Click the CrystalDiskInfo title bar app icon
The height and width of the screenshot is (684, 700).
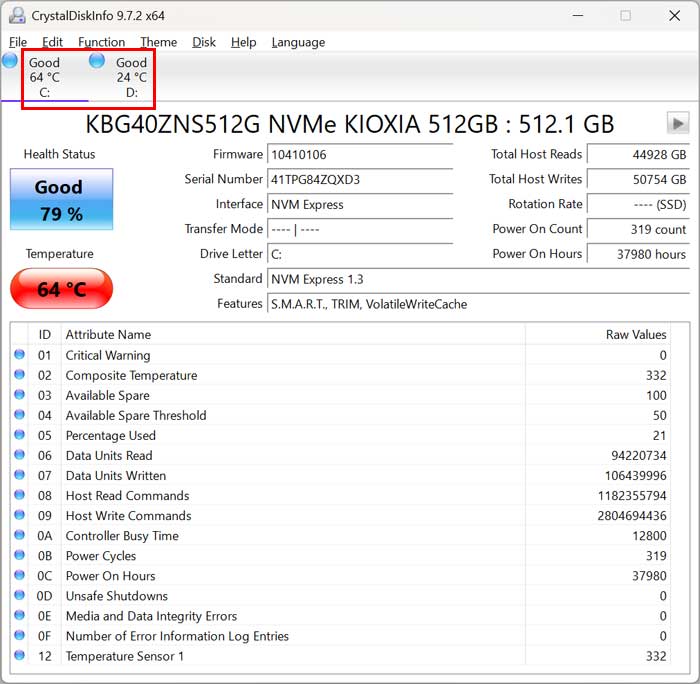[x=17, y=16]
